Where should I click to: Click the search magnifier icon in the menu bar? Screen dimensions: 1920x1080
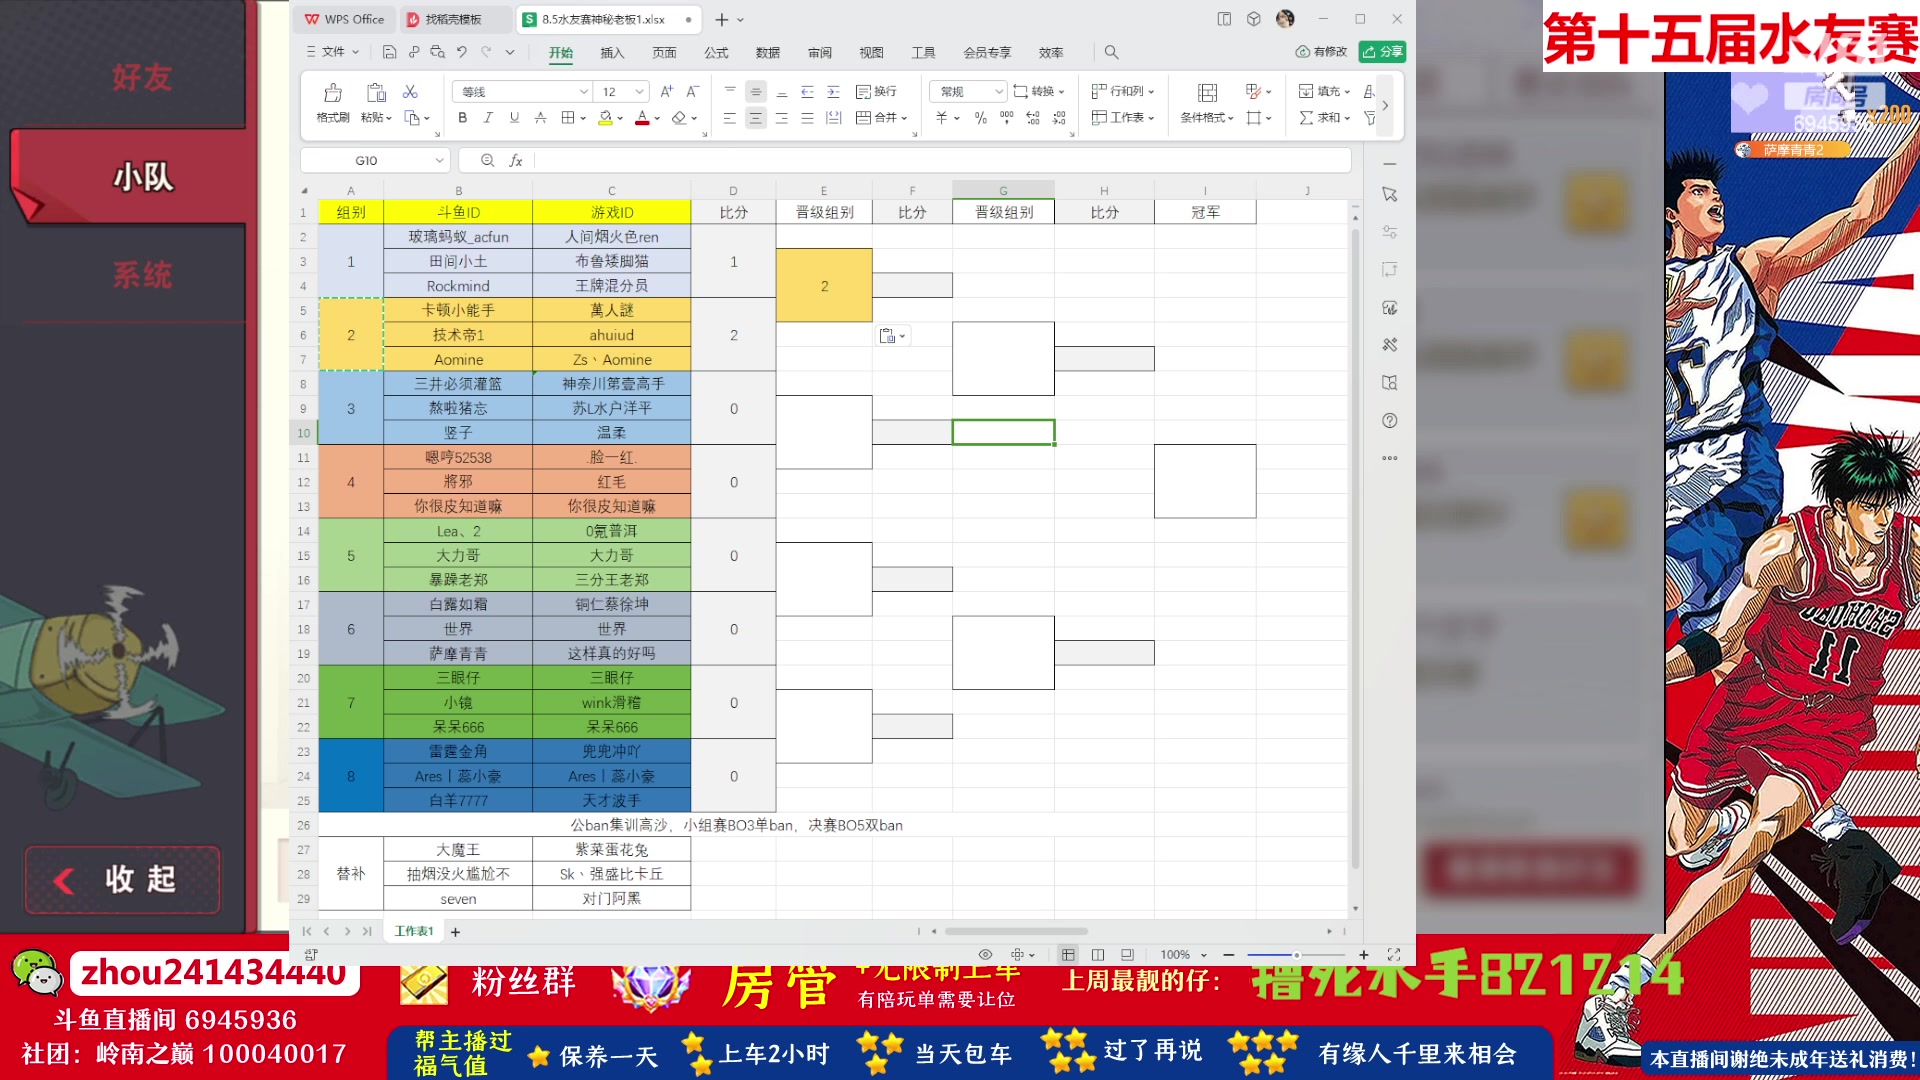tap(1111, 52)
